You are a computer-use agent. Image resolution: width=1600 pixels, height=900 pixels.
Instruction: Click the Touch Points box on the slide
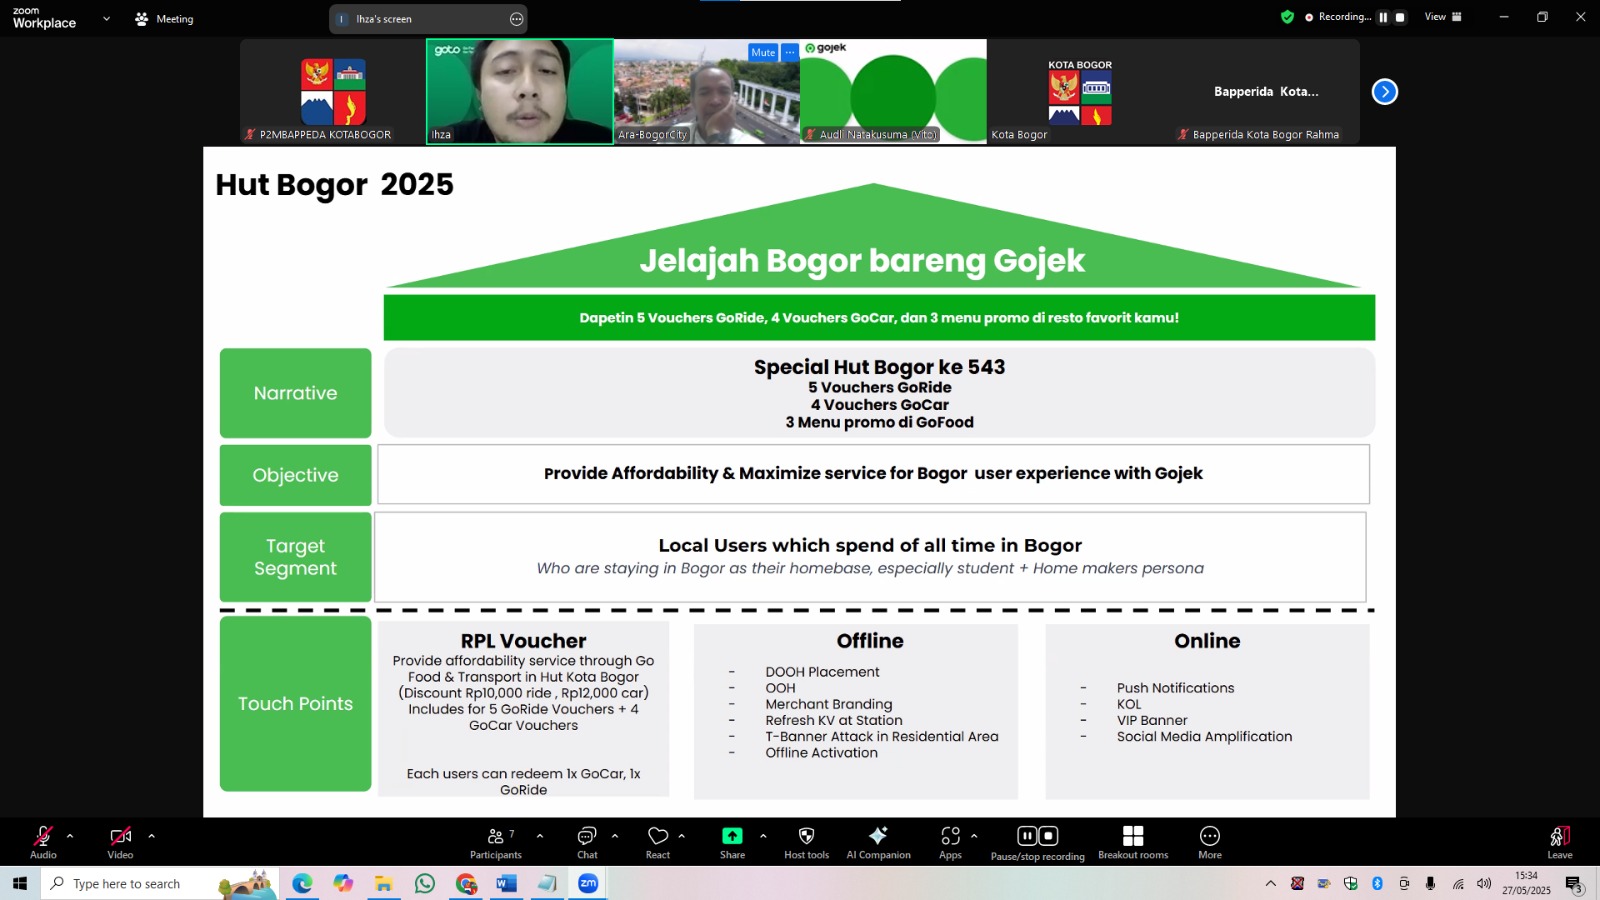point(295,704)
